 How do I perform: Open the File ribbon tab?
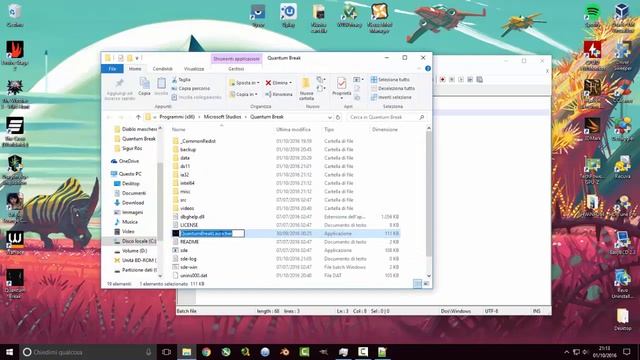click(112, 69)
